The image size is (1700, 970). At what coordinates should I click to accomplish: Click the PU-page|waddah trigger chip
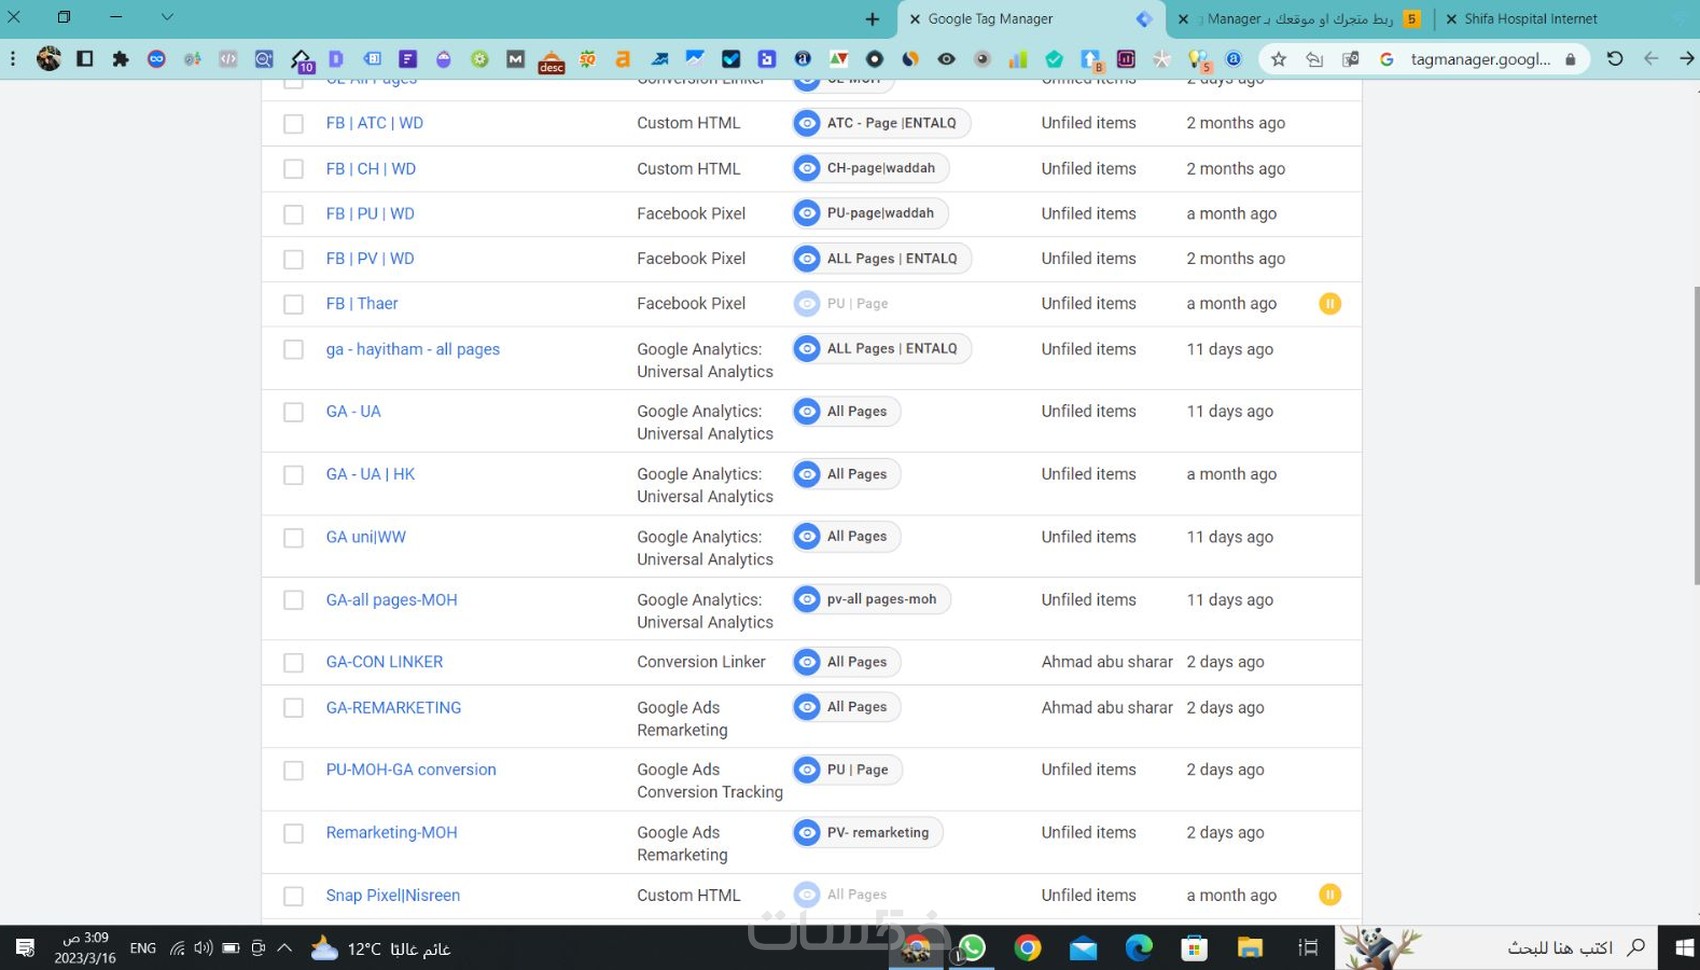click(870, 213)
